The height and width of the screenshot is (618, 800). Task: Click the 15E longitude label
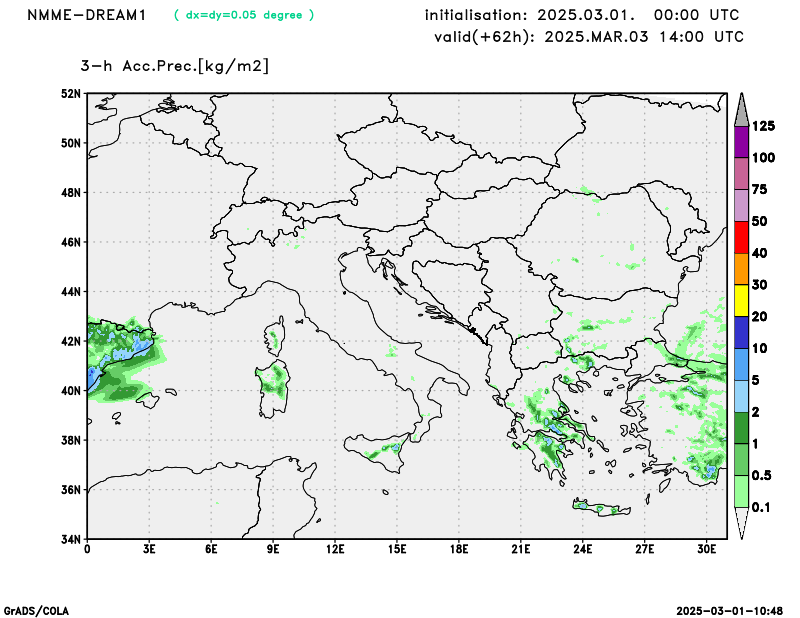tap(397, 550)
